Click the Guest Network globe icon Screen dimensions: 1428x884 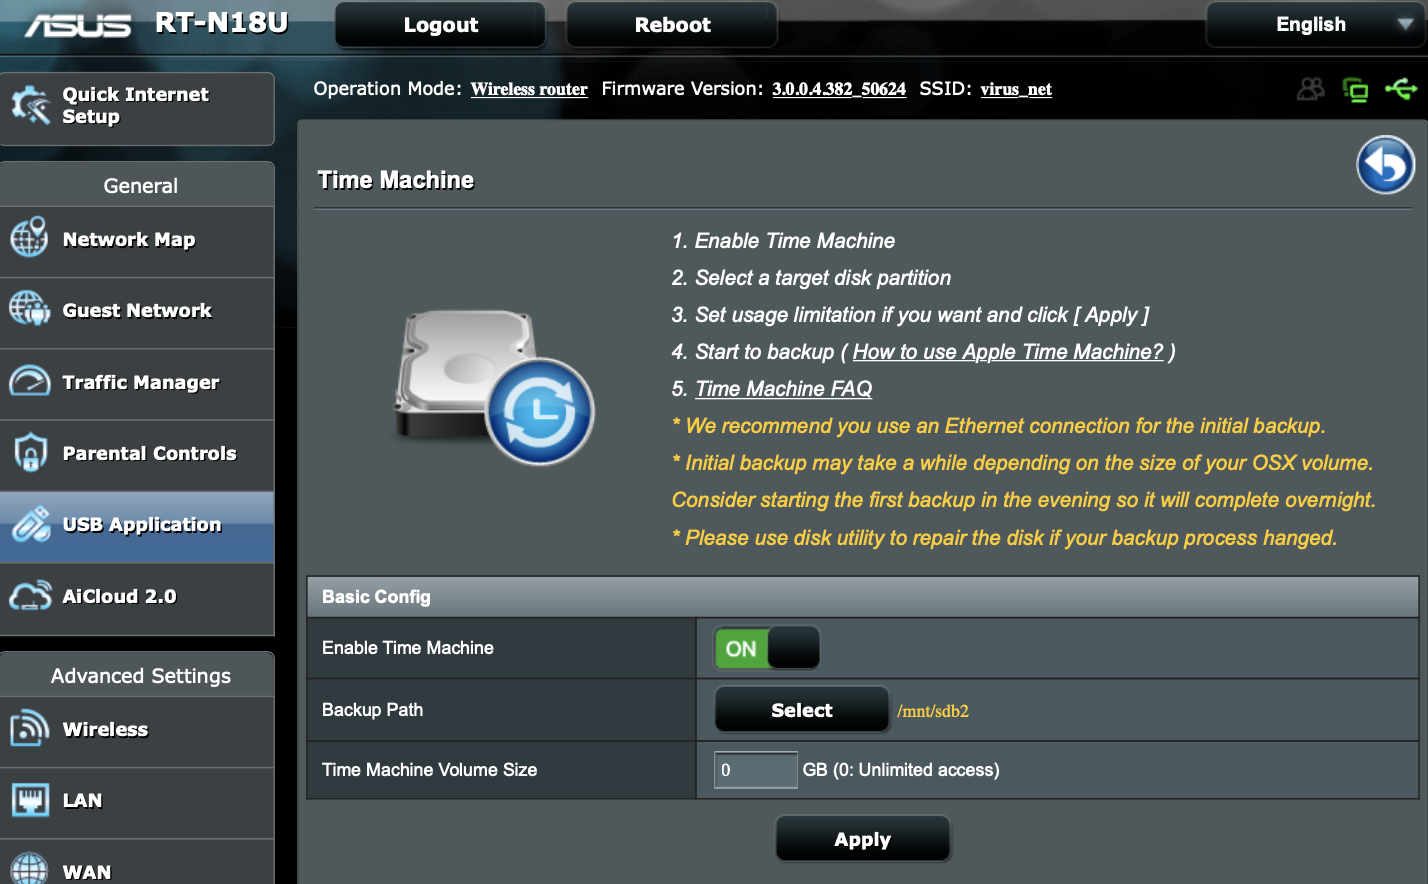(x=29, y=309)
